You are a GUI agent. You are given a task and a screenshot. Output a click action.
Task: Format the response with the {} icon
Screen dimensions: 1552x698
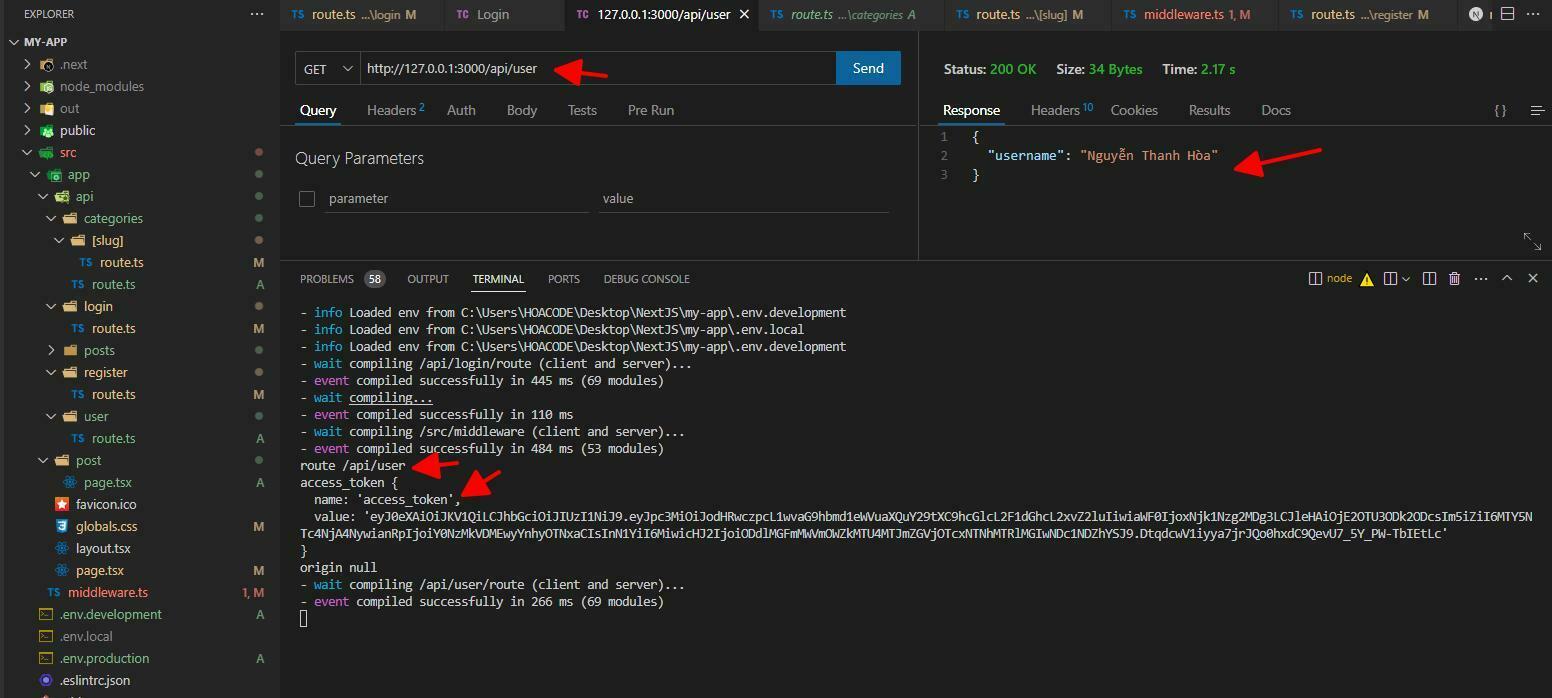click(x=1500, y=111)
